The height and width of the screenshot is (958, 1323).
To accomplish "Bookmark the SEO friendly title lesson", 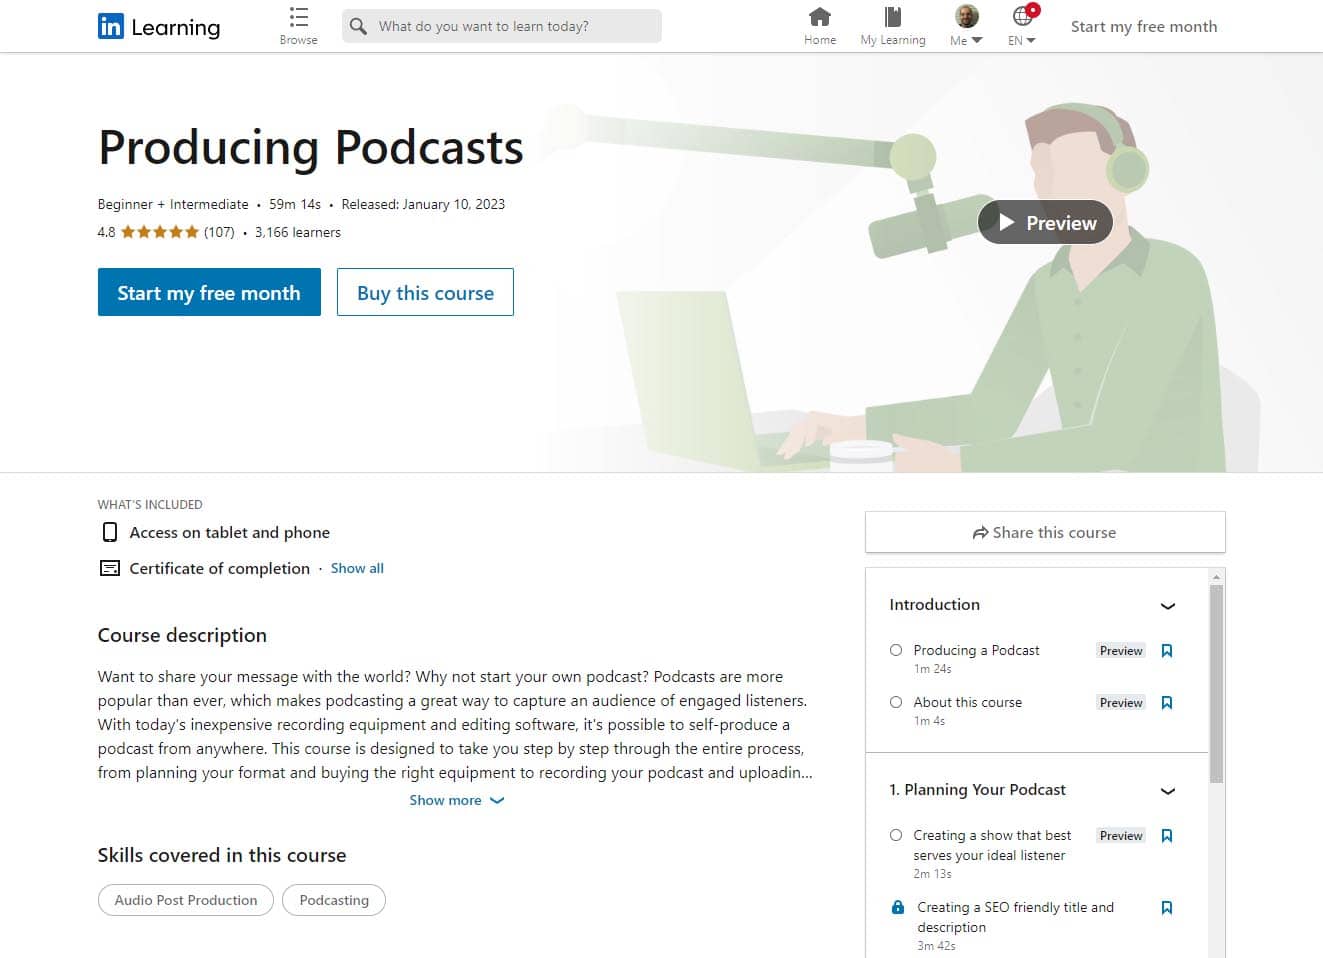I will 1166,908.
